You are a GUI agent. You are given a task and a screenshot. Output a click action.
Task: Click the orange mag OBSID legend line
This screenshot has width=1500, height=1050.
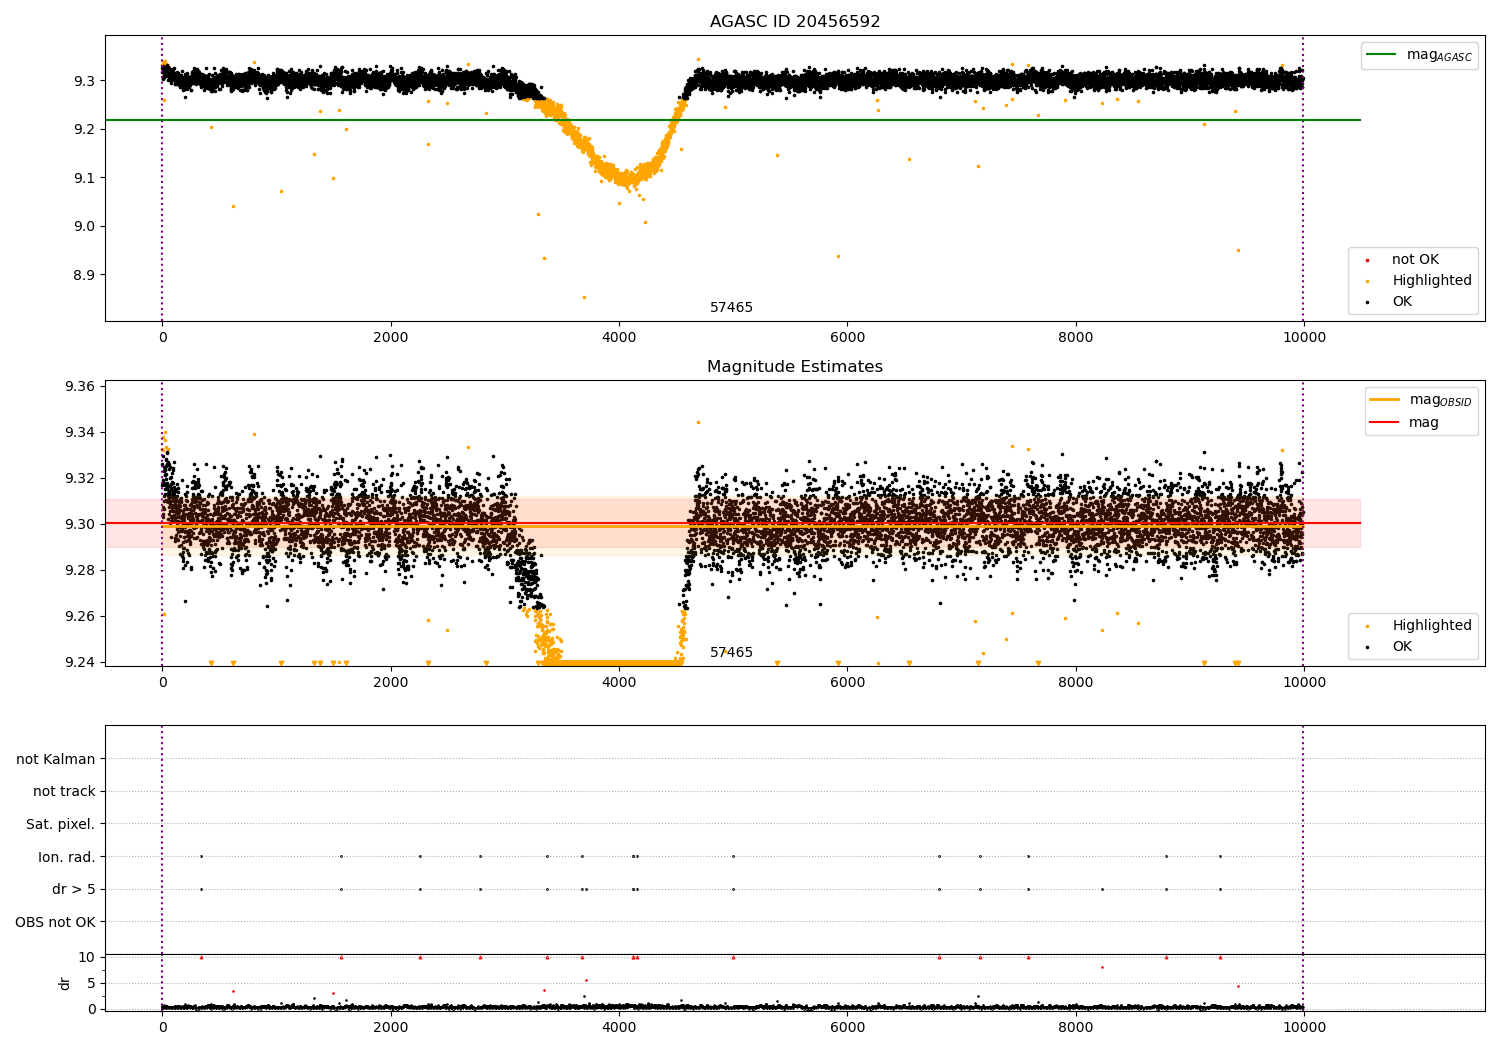[x=1385, y=399]
